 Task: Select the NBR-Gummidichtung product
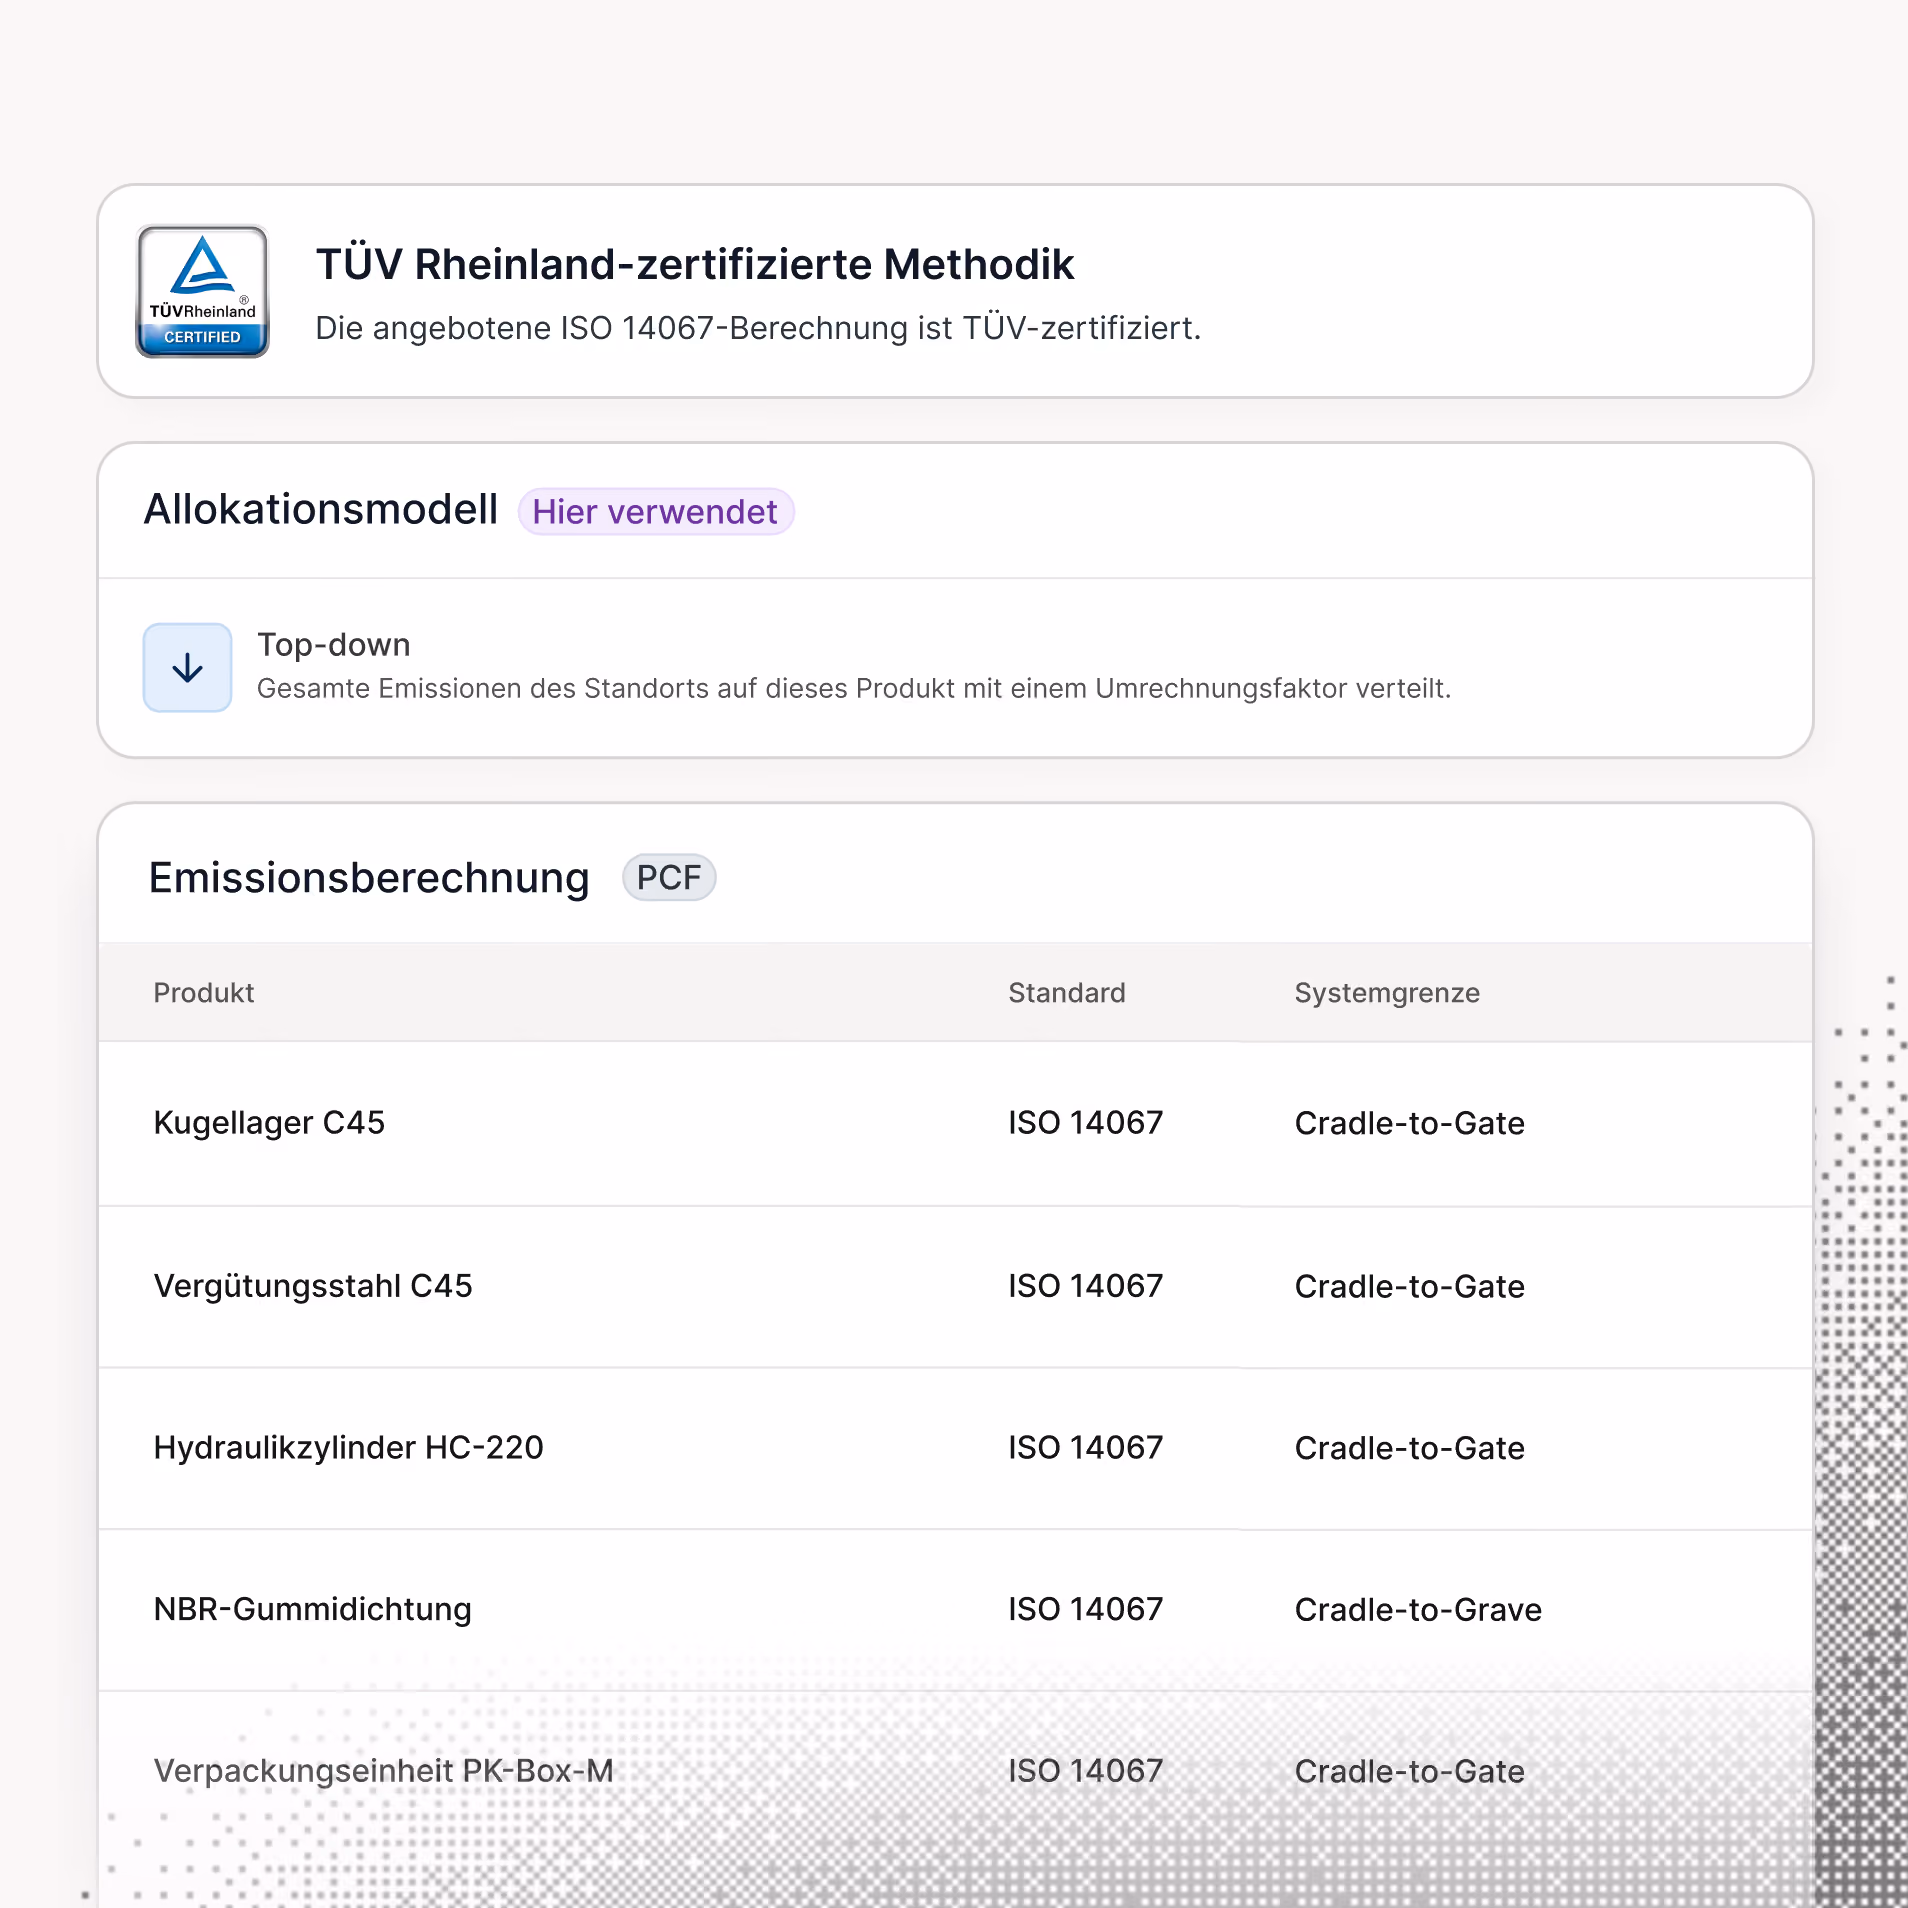point(312,1610)
